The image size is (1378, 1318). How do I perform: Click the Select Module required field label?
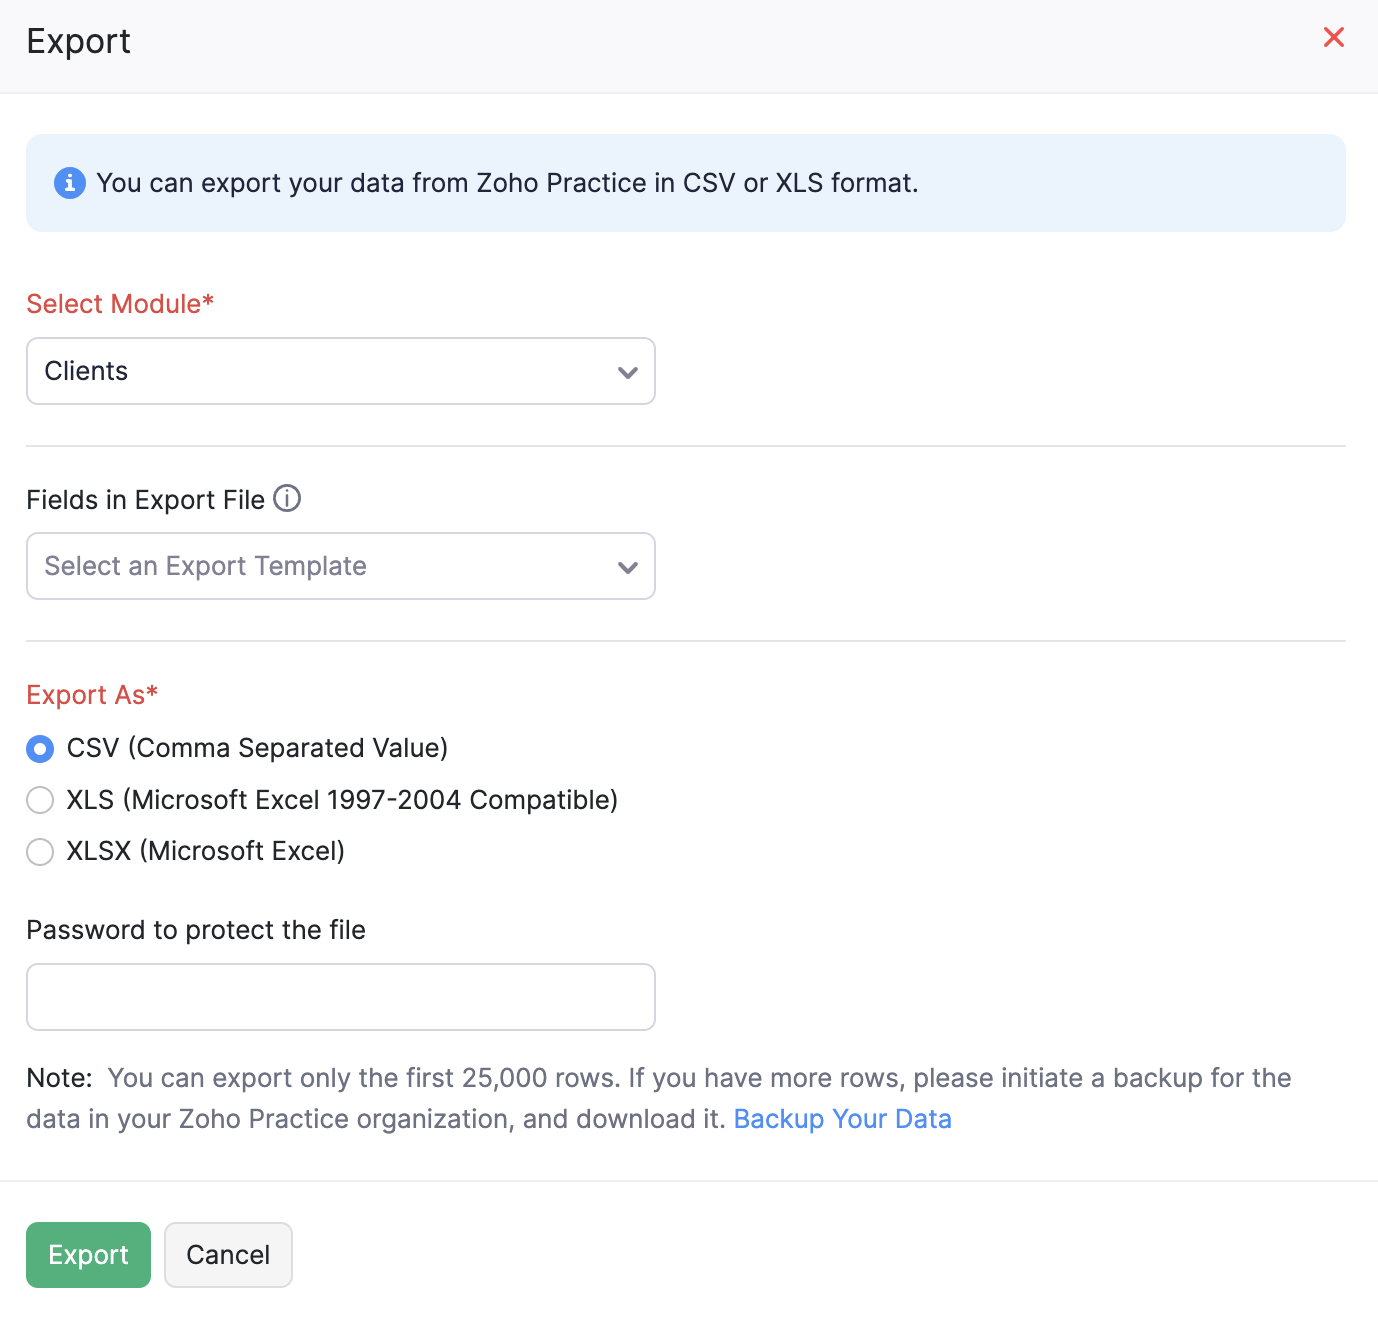point(120,304)
